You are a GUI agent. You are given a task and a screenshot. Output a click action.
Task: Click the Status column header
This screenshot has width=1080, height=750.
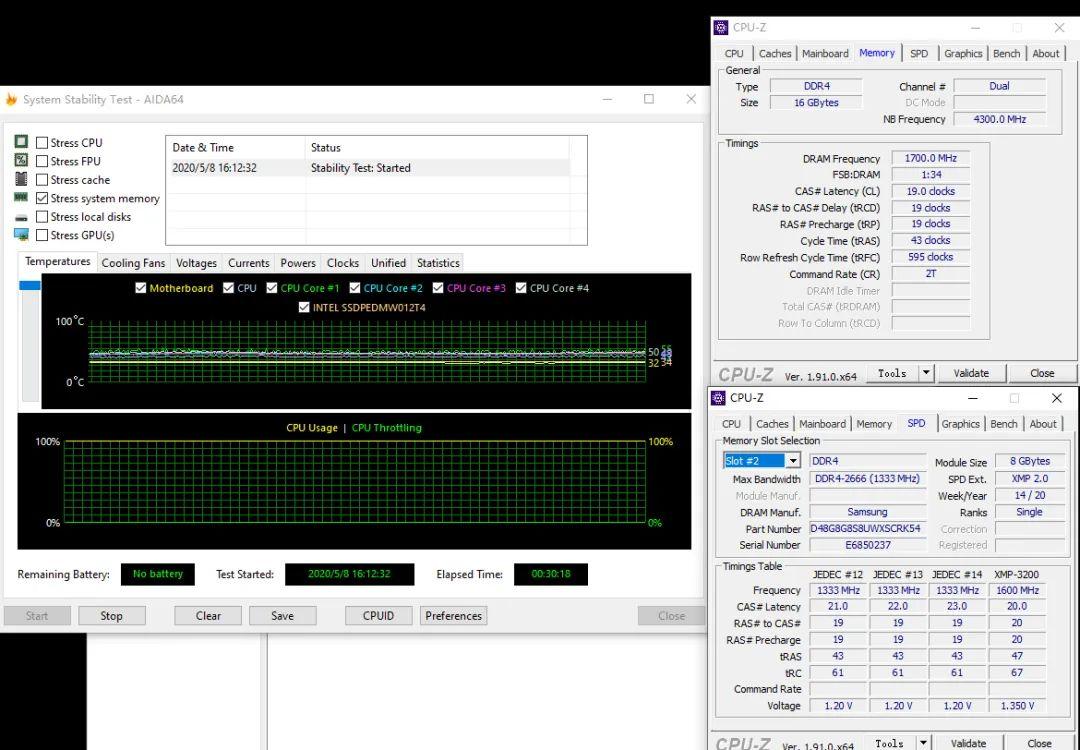437,147
